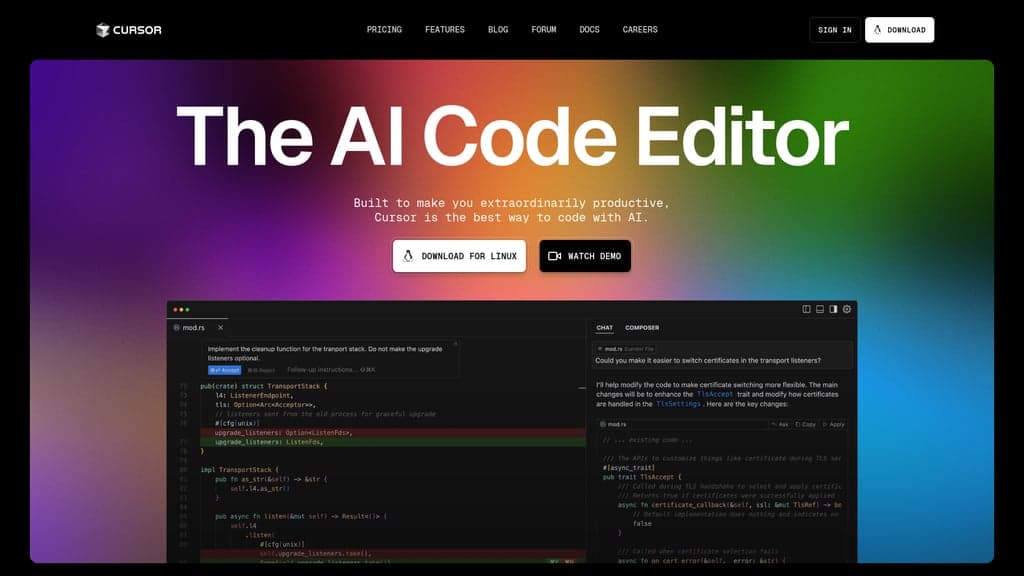Screen dimensions: 1024x576
Task: Go to the Blog
Action: pos(498,29)
